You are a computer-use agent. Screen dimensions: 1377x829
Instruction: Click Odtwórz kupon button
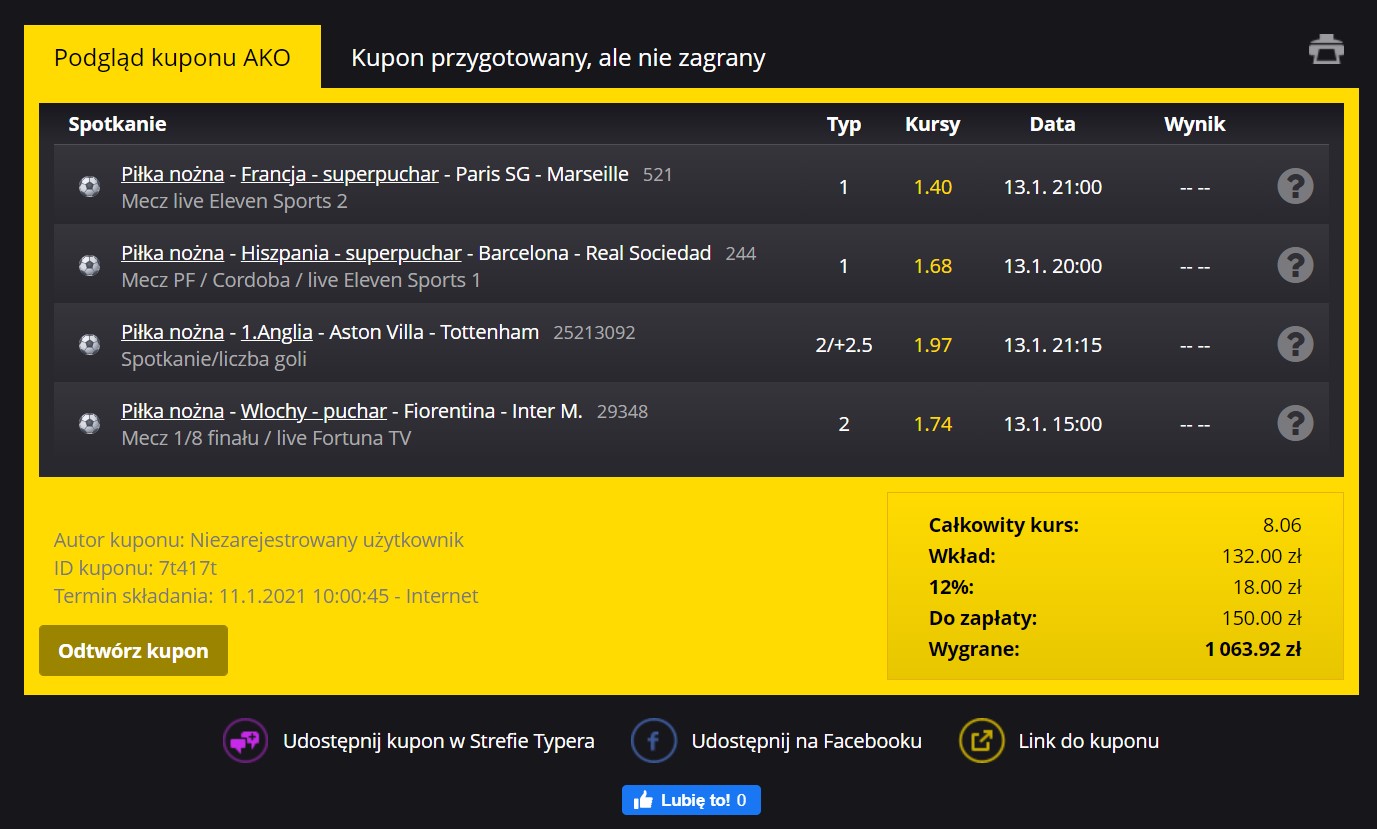pyautogui.click(x=133, y=651)
